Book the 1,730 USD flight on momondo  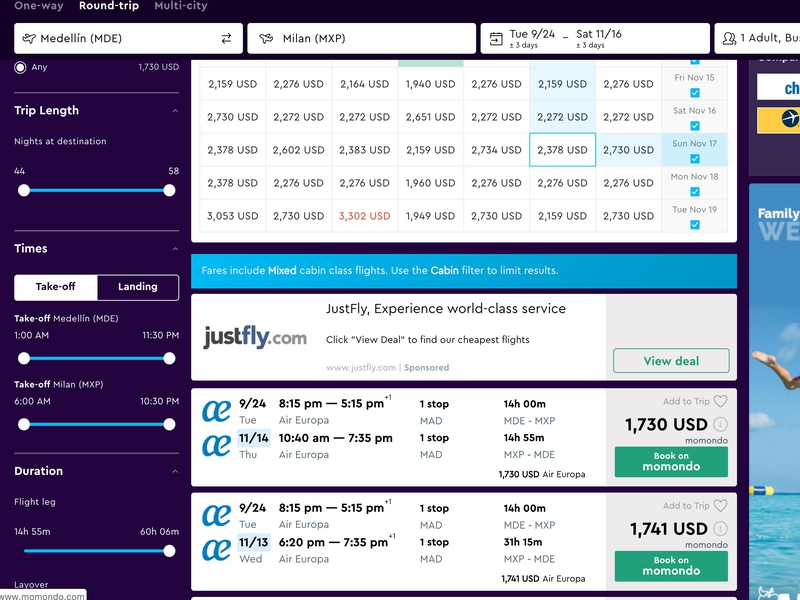[x=671, y=462]
